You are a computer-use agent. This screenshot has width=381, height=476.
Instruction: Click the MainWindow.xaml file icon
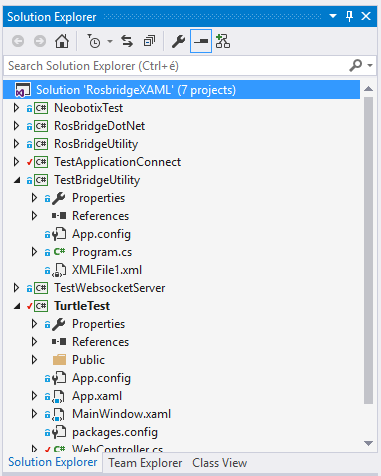(x=59, y=414)
